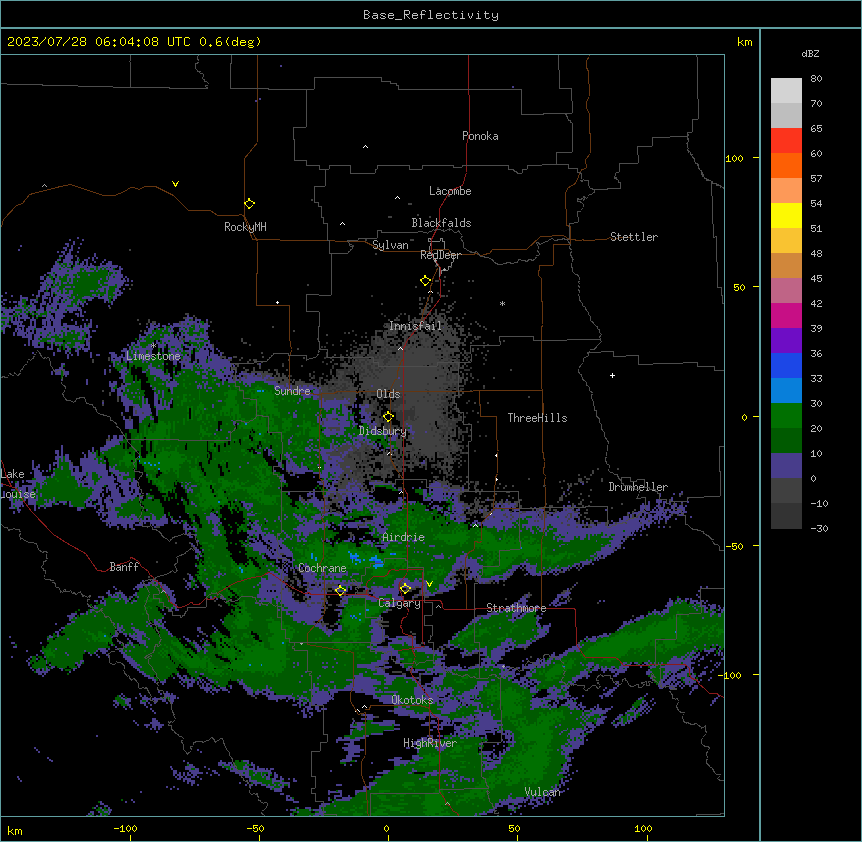Click the Limestone label
The height and width of the screenshot is (842, 862).
(x=153, y=356)
